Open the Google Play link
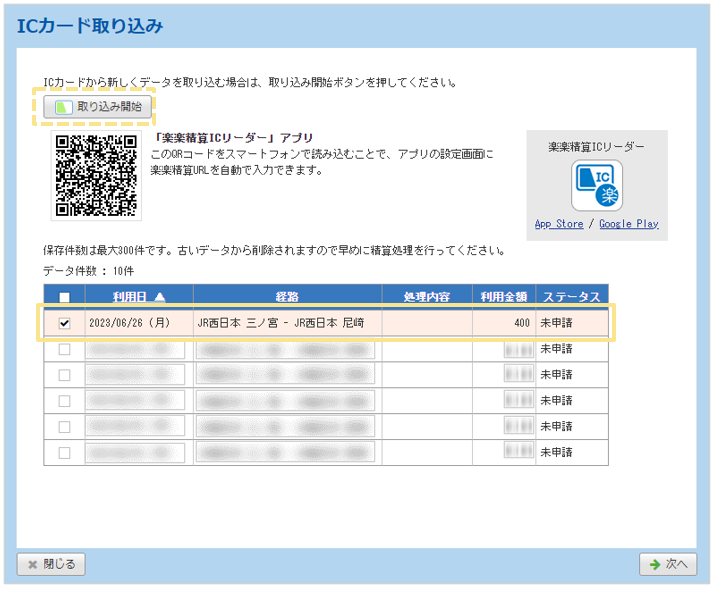715x591 pixels. point(629,224)
